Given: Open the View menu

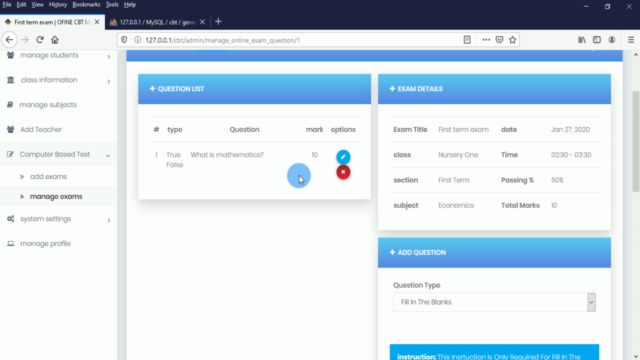Looking at the screenshot, I should click(x=37, y=4).
